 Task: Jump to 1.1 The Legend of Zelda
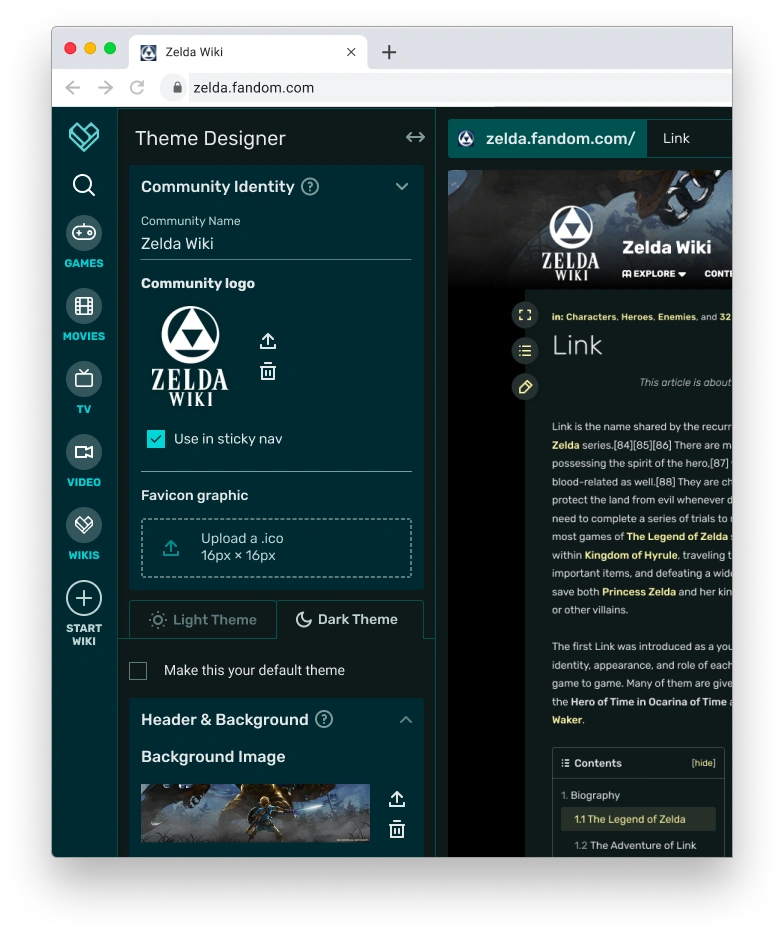(x=638, y=819)
